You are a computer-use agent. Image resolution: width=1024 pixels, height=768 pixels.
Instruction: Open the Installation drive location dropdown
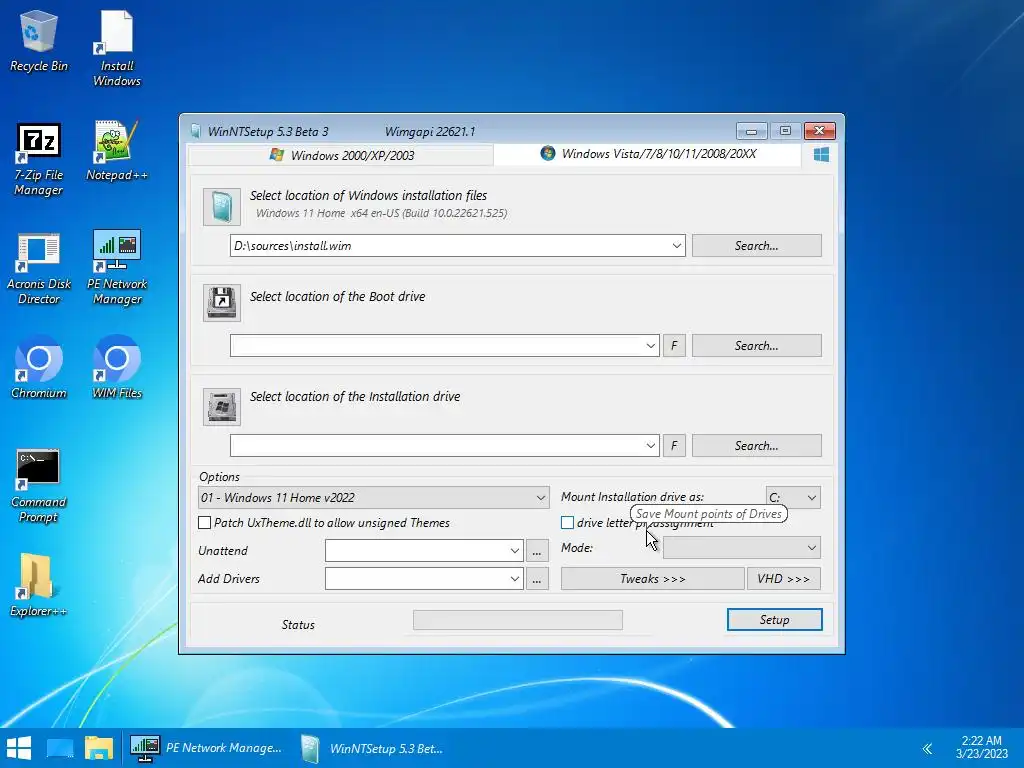click(x=650, y=445)
